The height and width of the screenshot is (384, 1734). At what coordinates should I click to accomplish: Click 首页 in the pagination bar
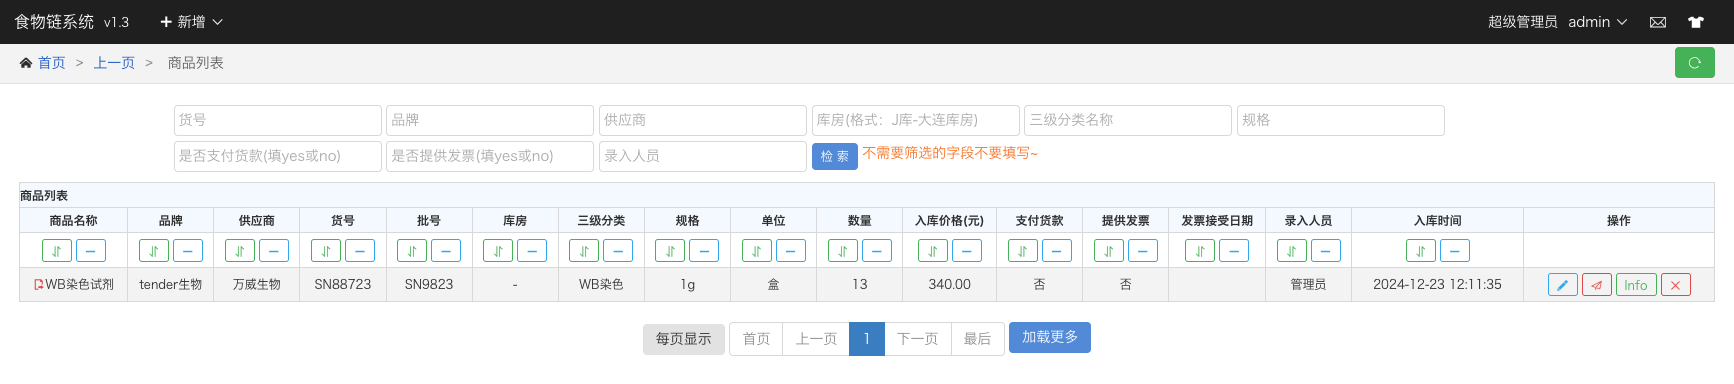tap(756, 339)
